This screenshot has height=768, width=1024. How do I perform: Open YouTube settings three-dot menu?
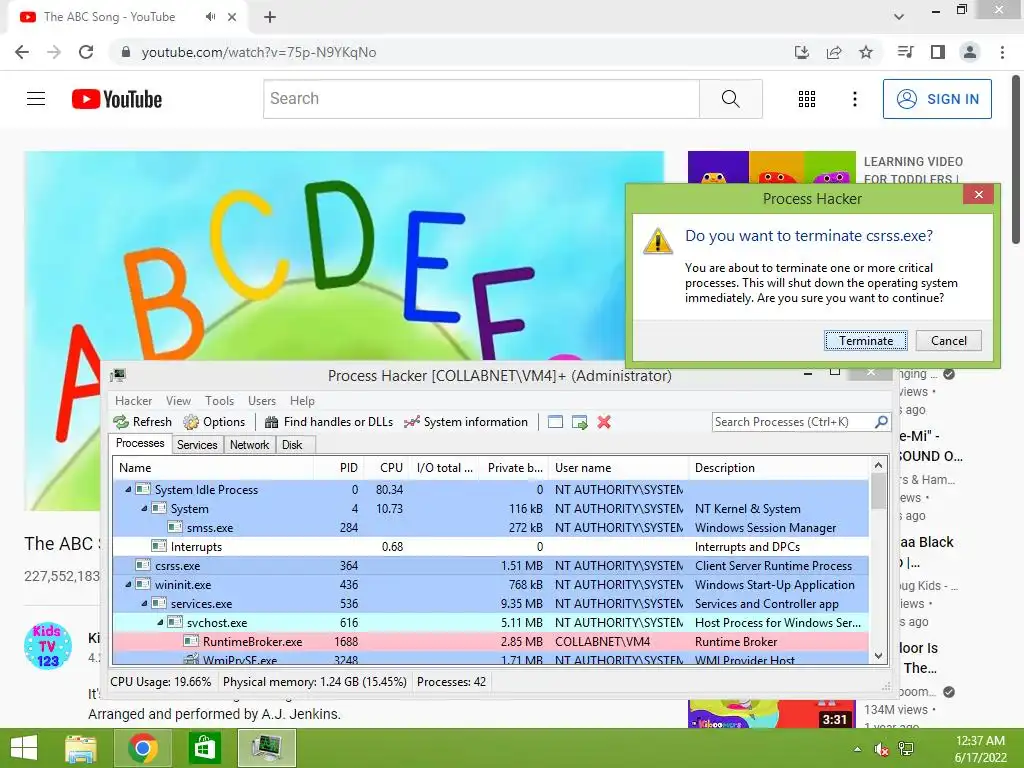click(854, 99)
